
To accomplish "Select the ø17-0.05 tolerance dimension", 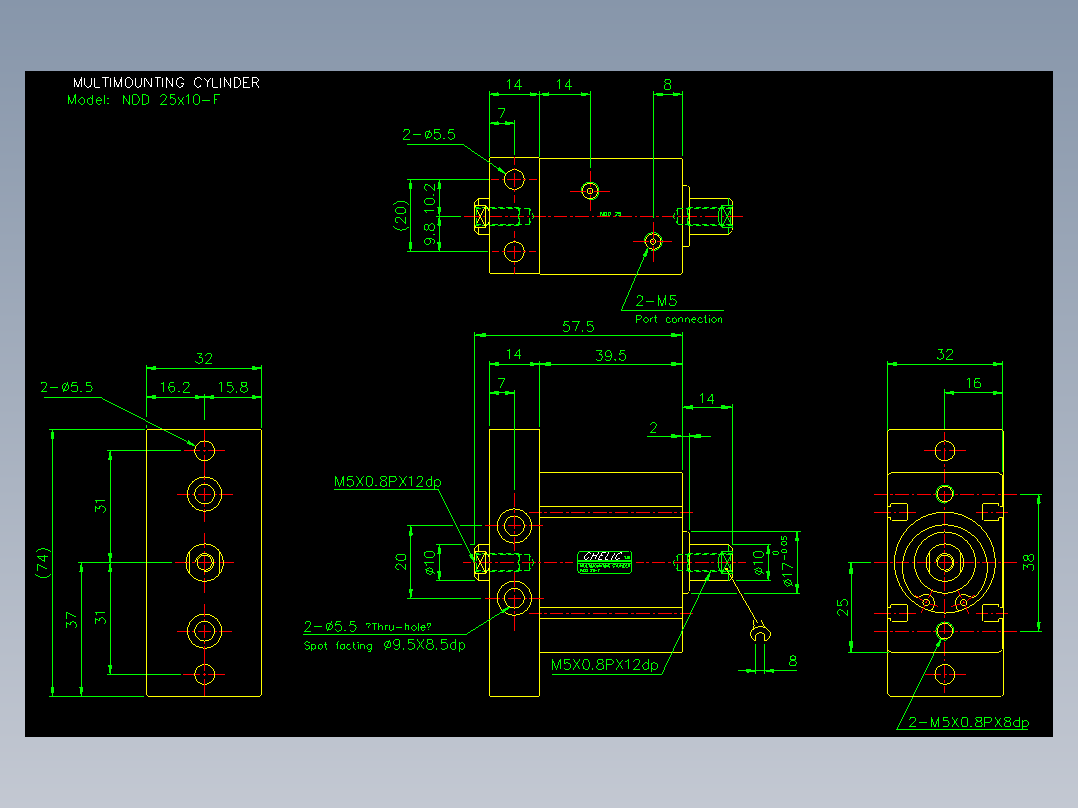I will [x=784, y=562].
